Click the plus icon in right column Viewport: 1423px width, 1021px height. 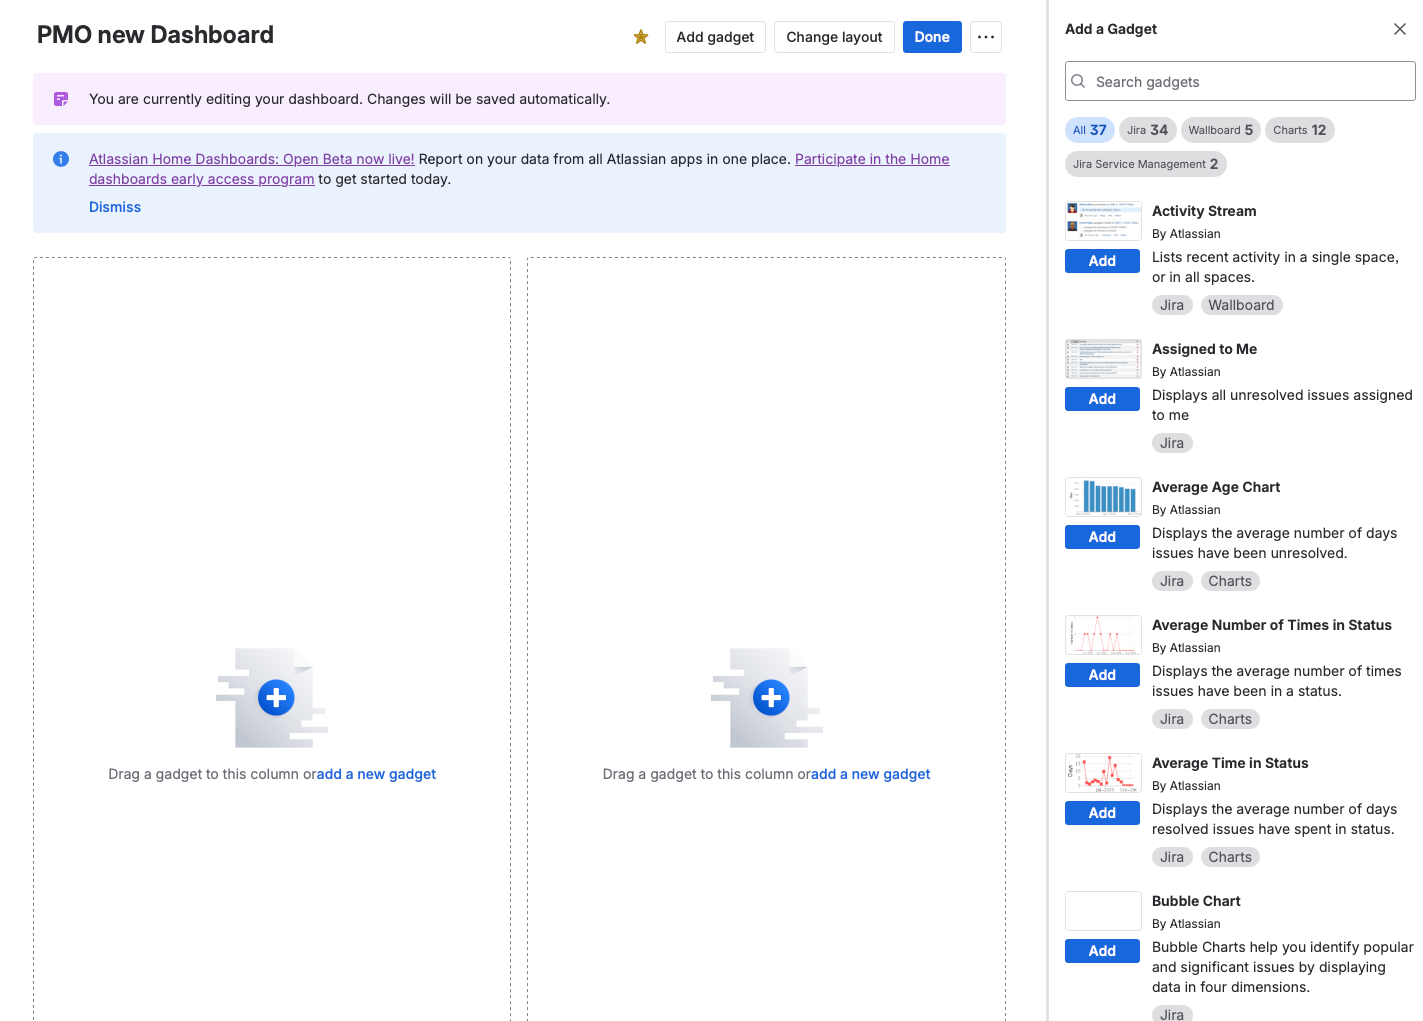pyautogui.click(x=770, y=697)
